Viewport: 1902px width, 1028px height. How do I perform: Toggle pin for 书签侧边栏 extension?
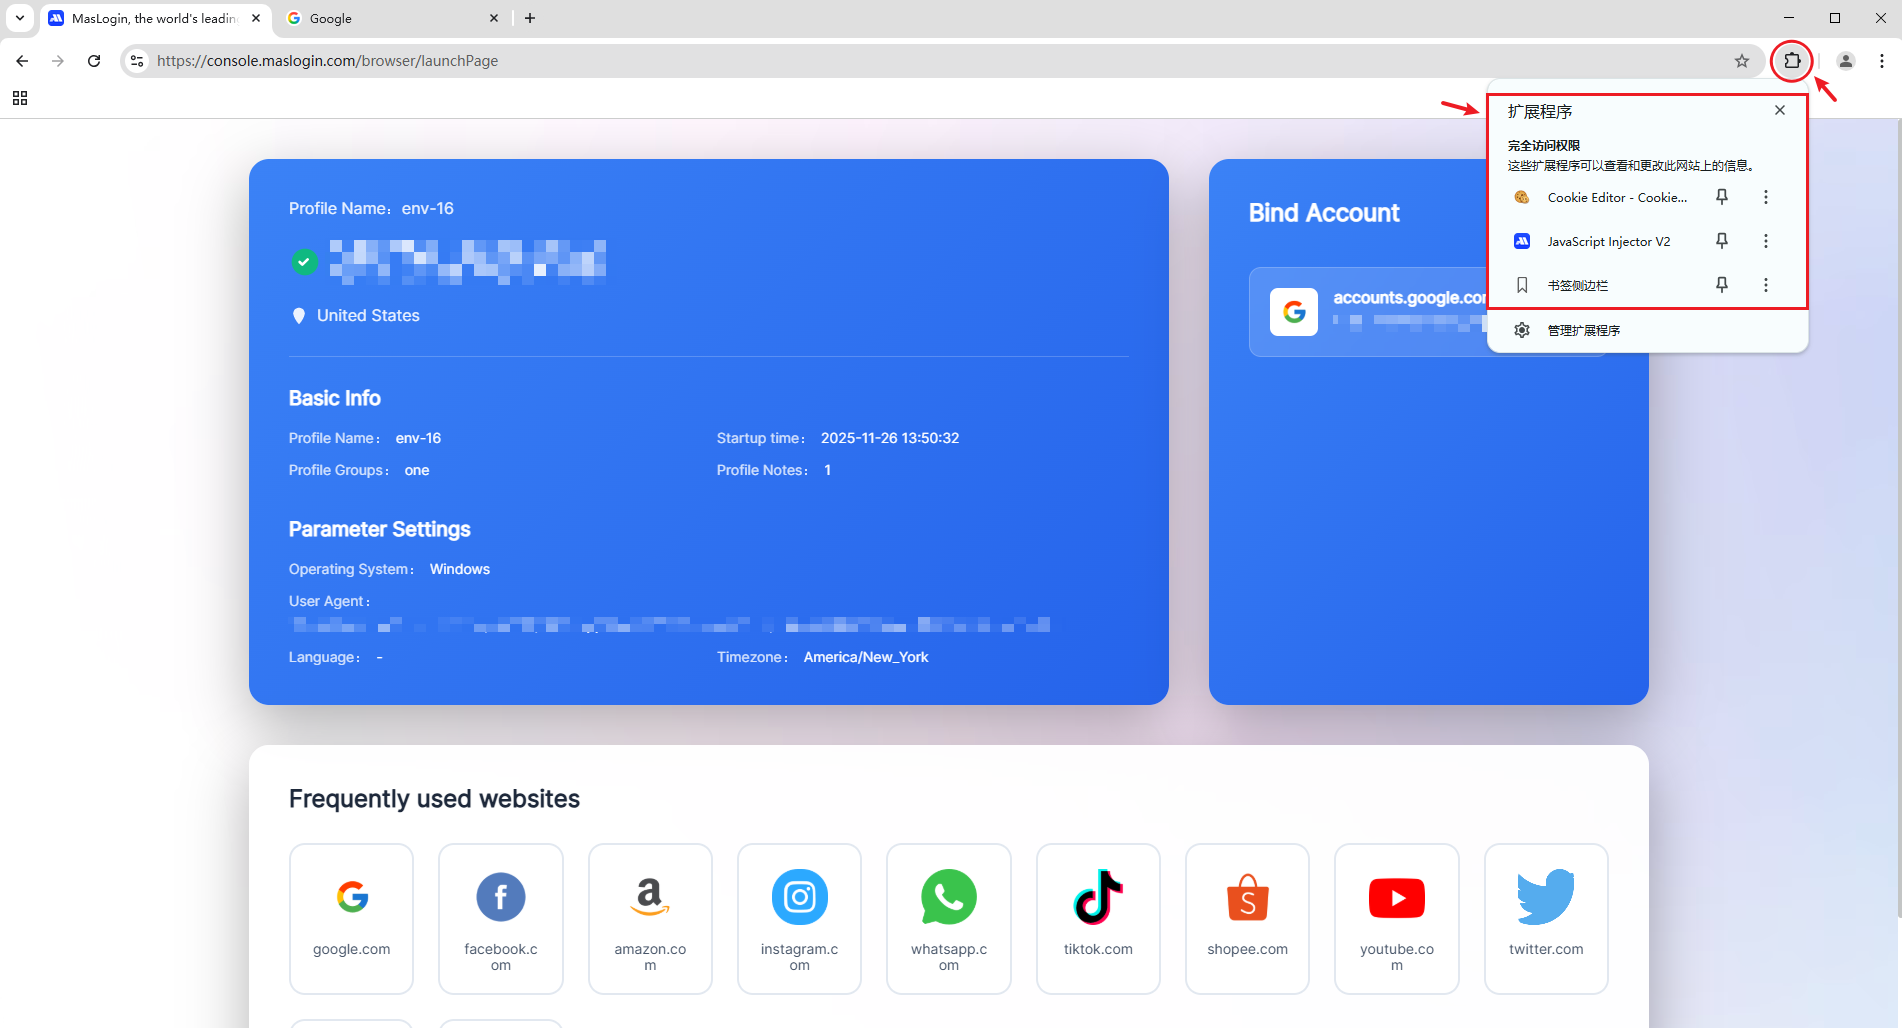tap(1722, 285)
